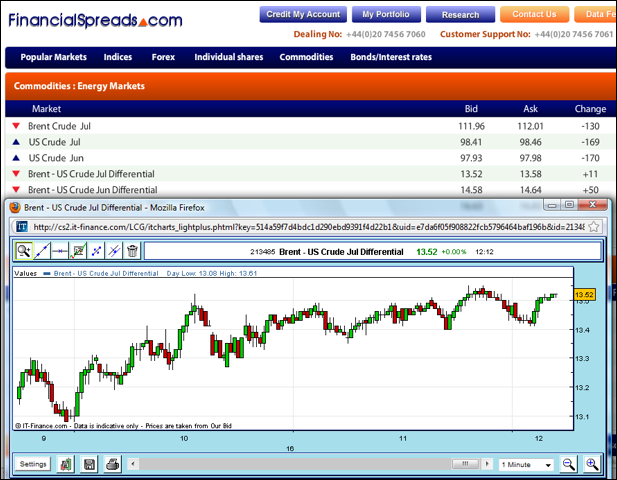Click the FinancialSpreads.com logo

[x=95, y=20]
